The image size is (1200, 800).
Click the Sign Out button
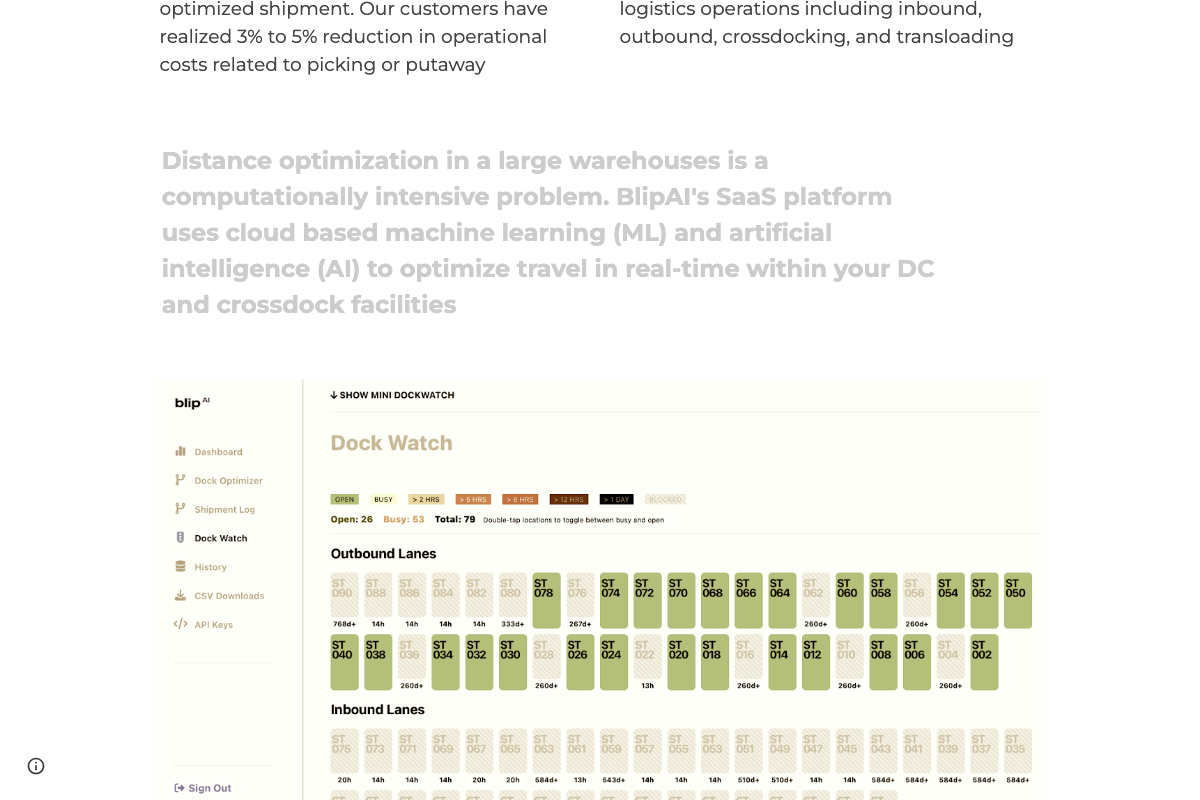(203, 788)
